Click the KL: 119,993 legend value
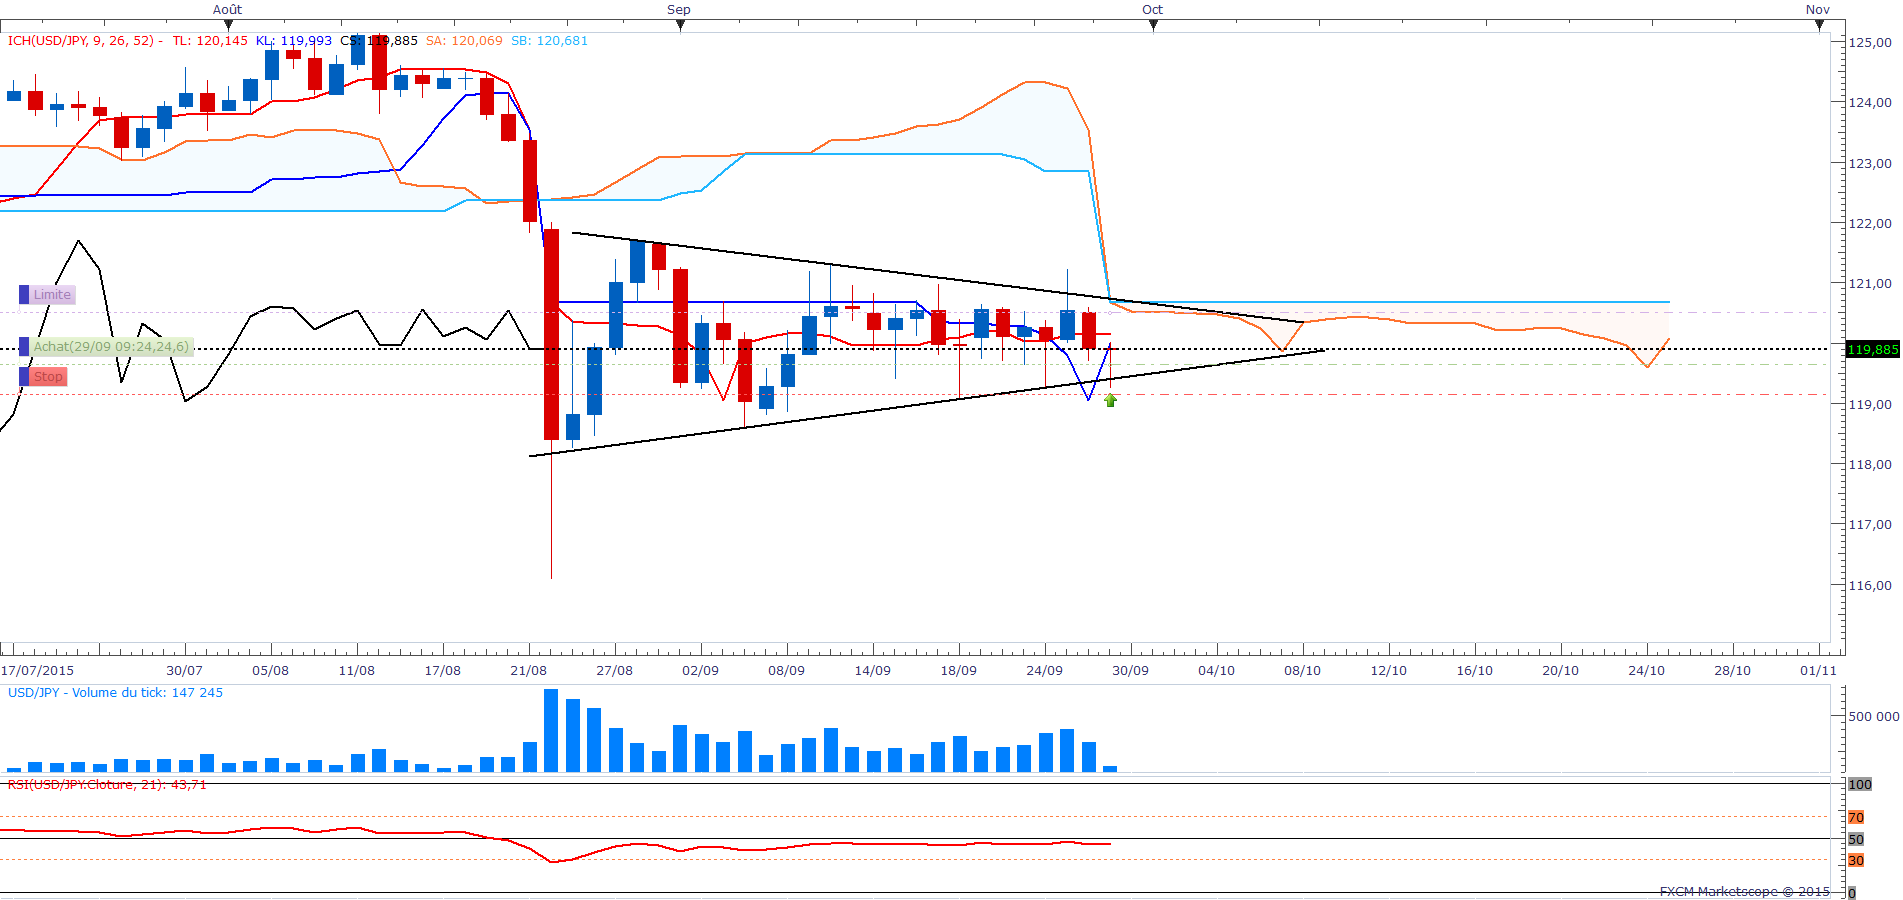Screen dimensions: 1903x900 [x=294, y=41]
